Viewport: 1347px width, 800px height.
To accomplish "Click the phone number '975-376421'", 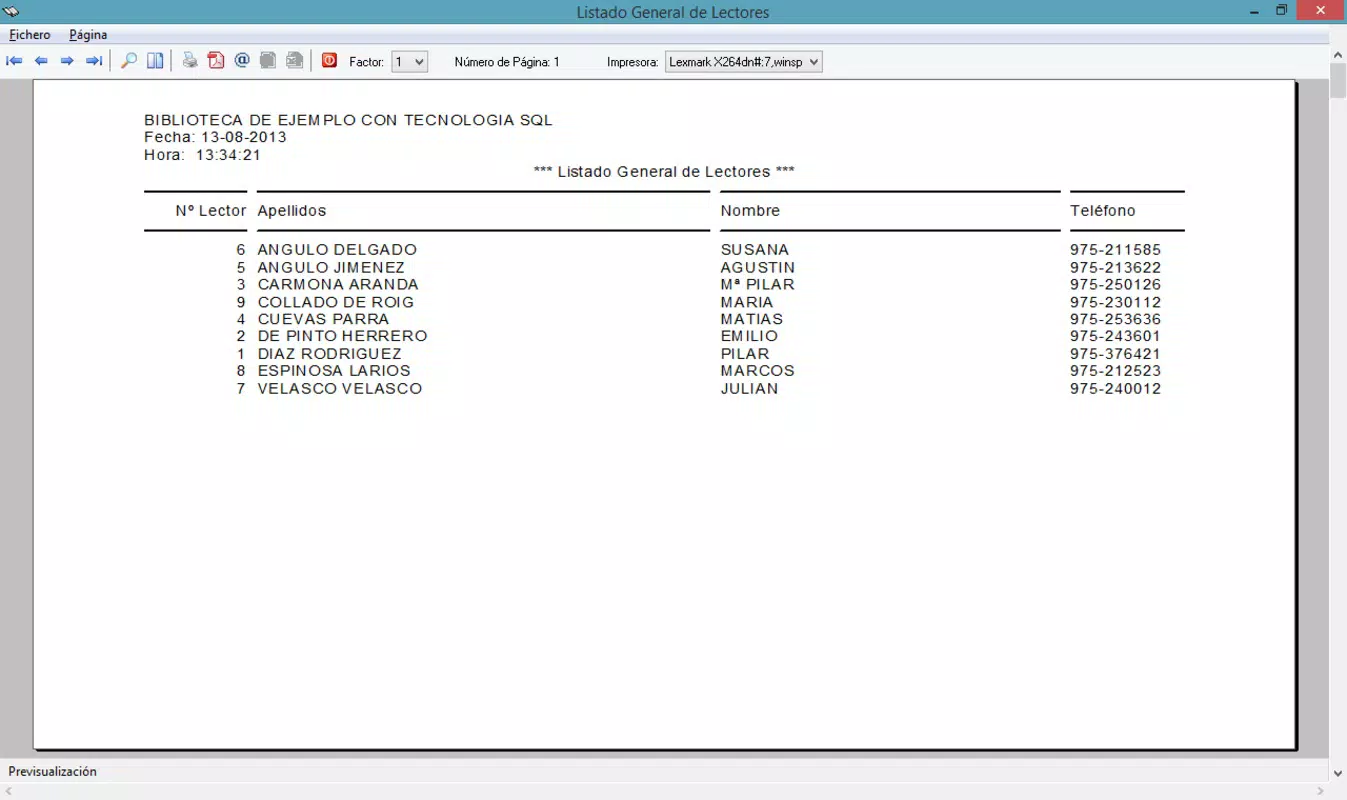I will pos(1116,354).
